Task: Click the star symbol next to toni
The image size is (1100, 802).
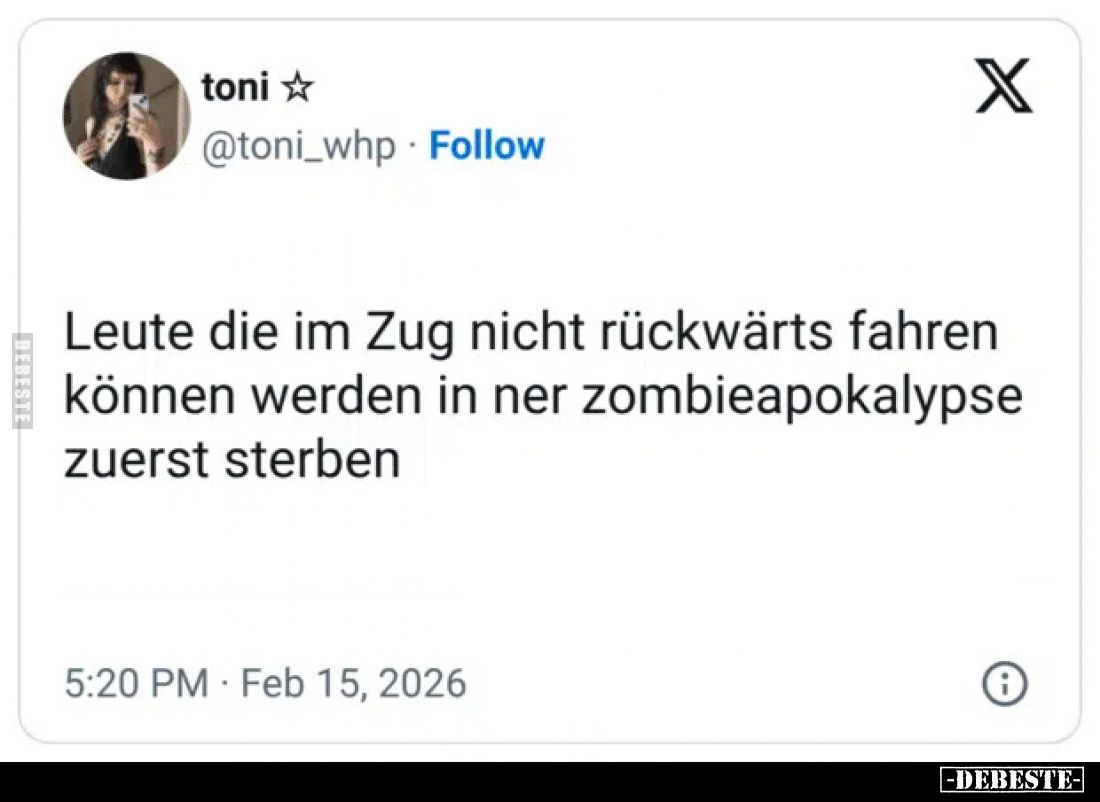Action: click(297, 88)
